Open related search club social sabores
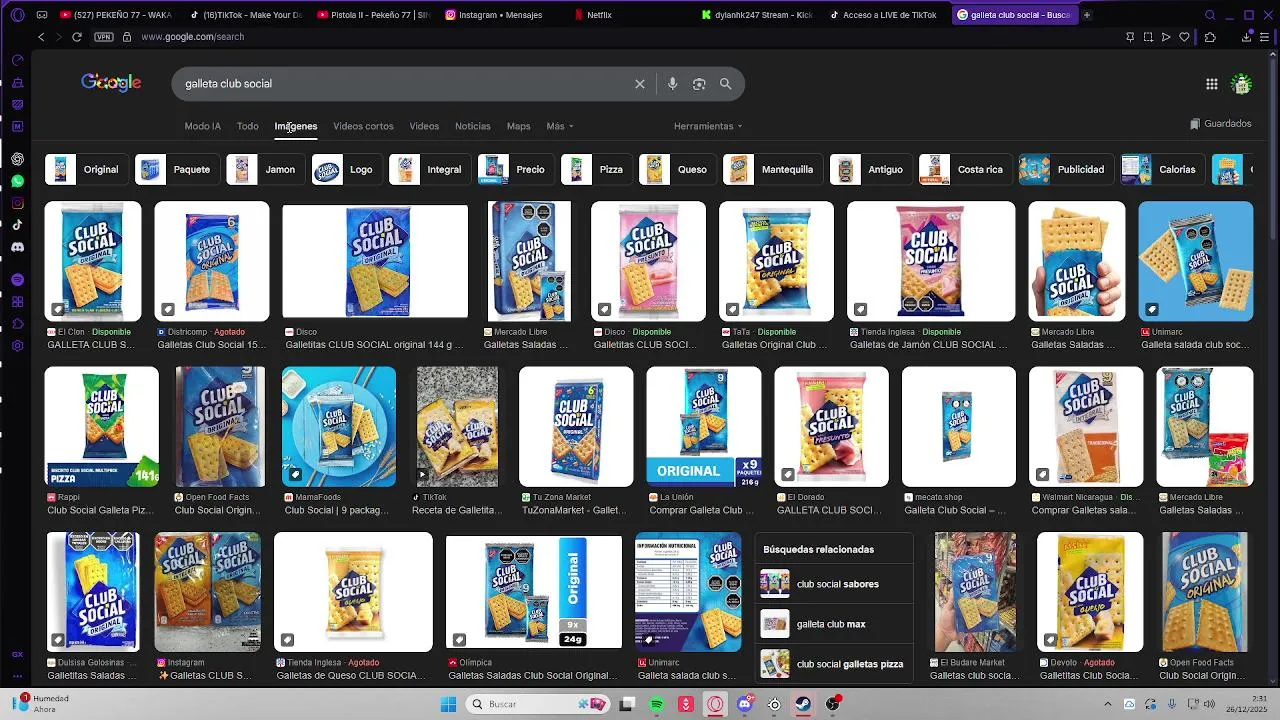Image resolution: width=1280 pixels, height=720 pixels. tap(835, 584)
